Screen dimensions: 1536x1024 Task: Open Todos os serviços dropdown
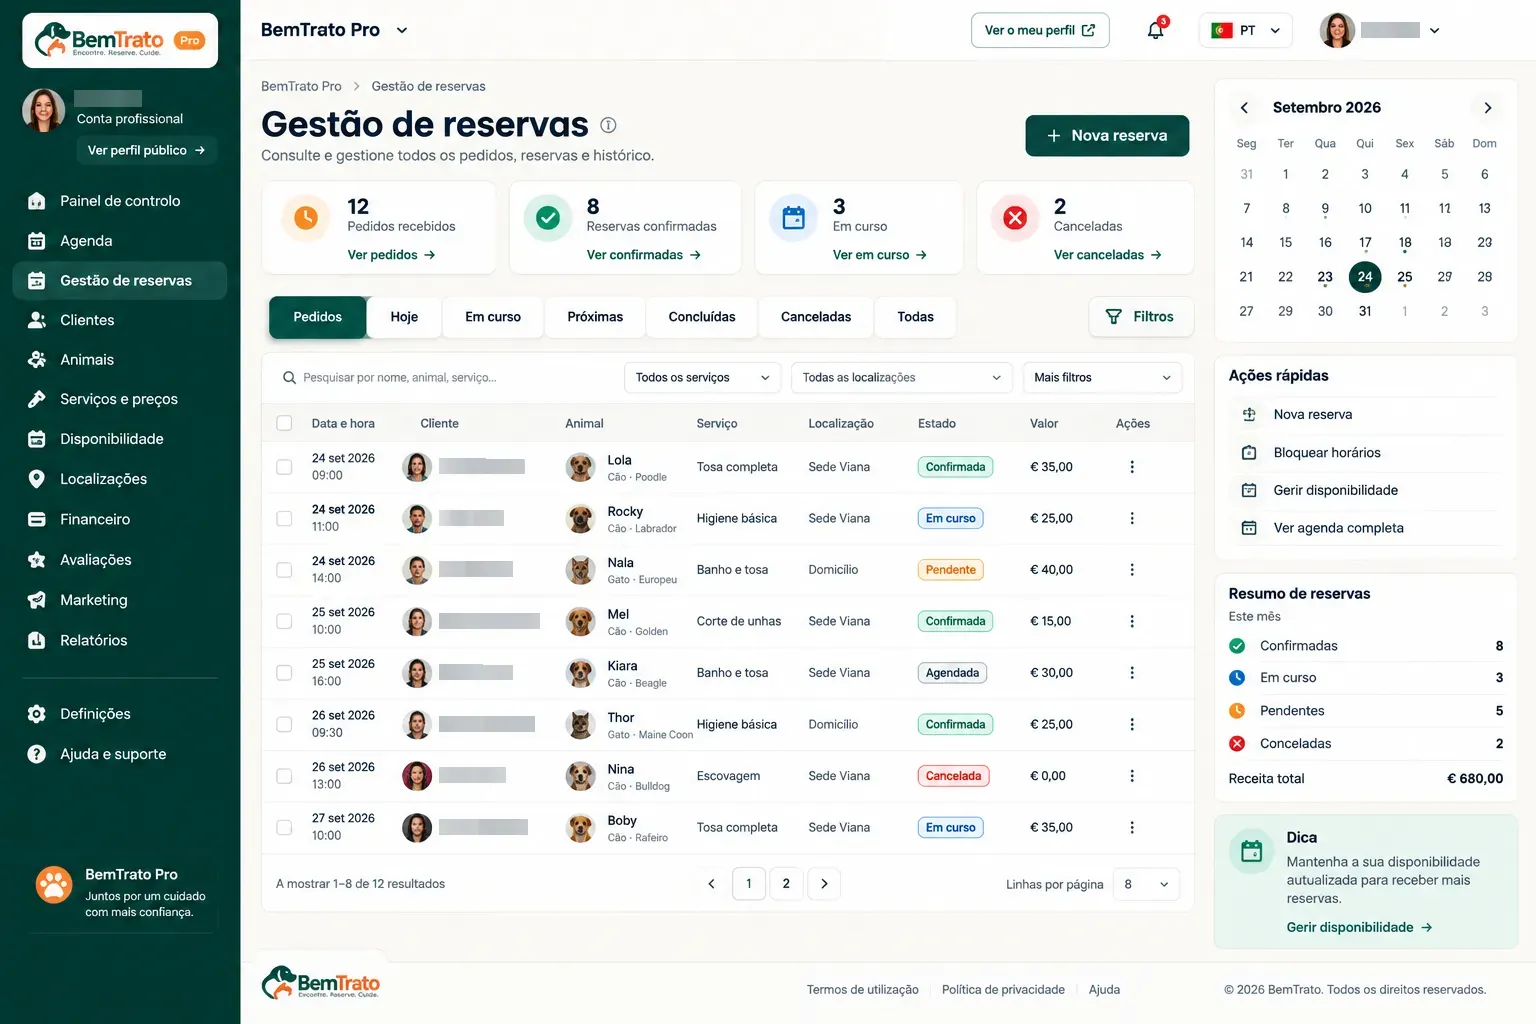(x=703, y=377)
